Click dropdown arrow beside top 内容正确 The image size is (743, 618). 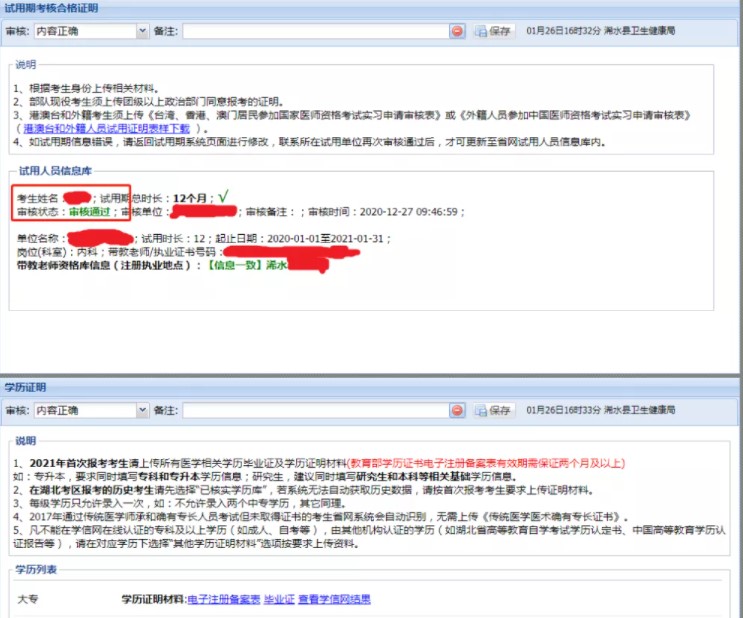point(142,31)
